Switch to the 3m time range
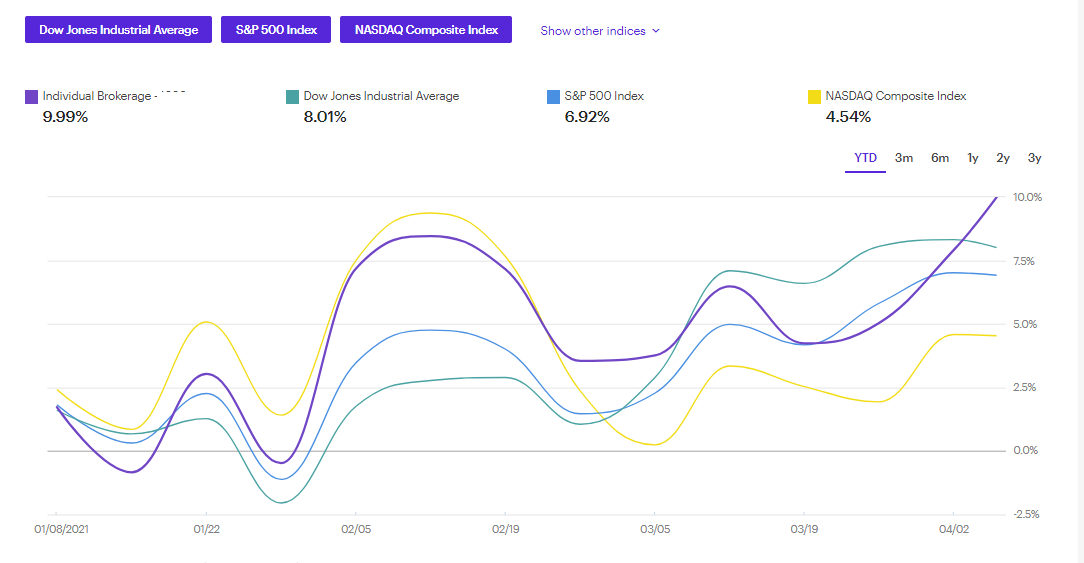 (x=904, y=158)
